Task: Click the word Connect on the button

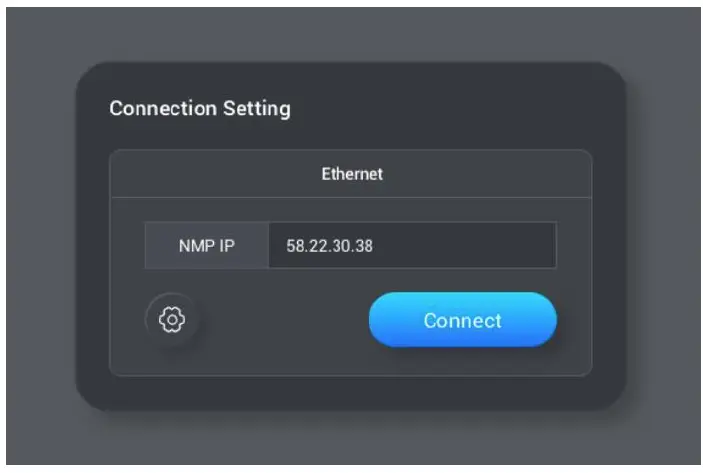Action: click(462, 321)
